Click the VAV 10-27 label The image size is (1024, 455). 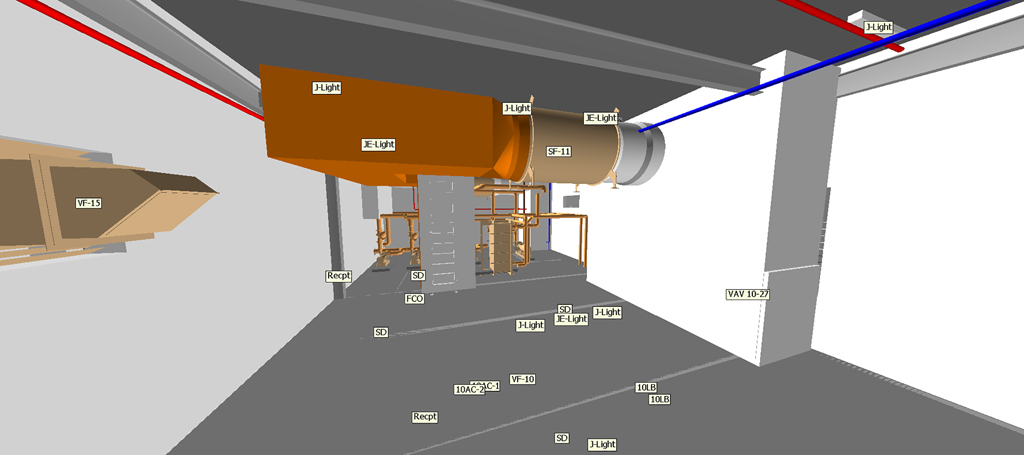coord(747,294)
